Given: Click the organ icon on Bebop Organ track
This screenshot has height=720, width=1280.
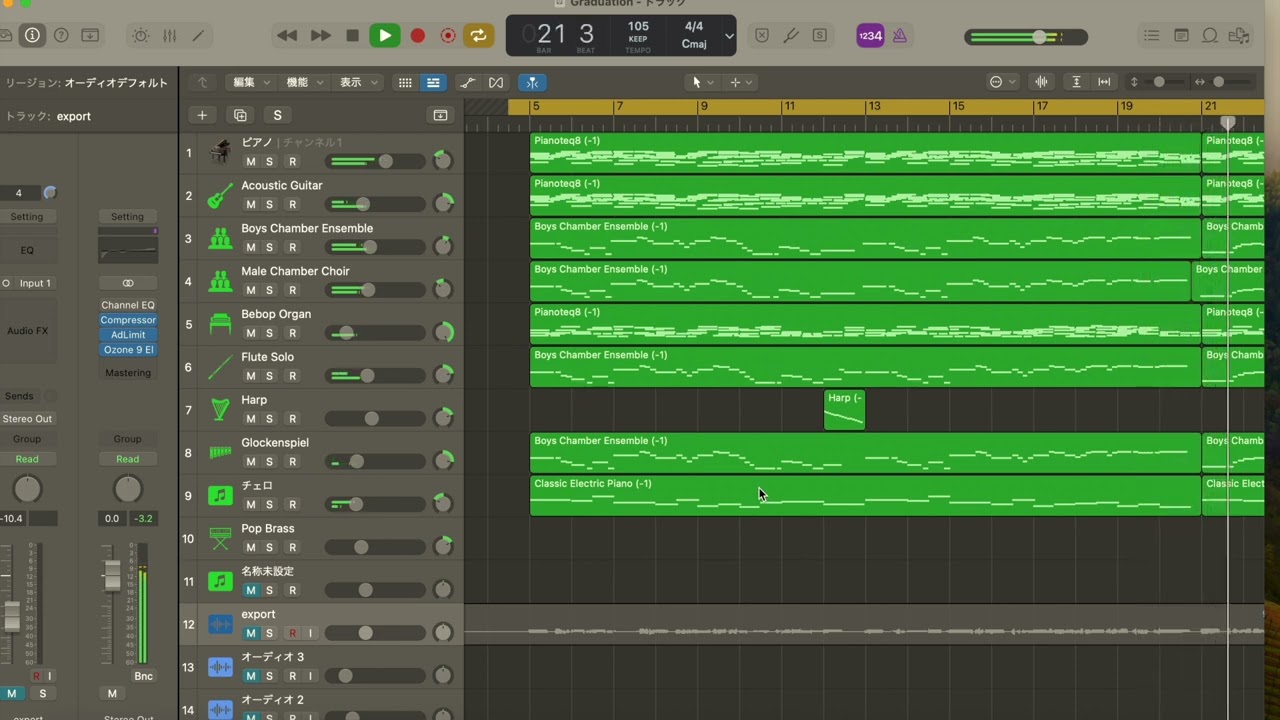Looking at the screenshot, I should 220,324.
